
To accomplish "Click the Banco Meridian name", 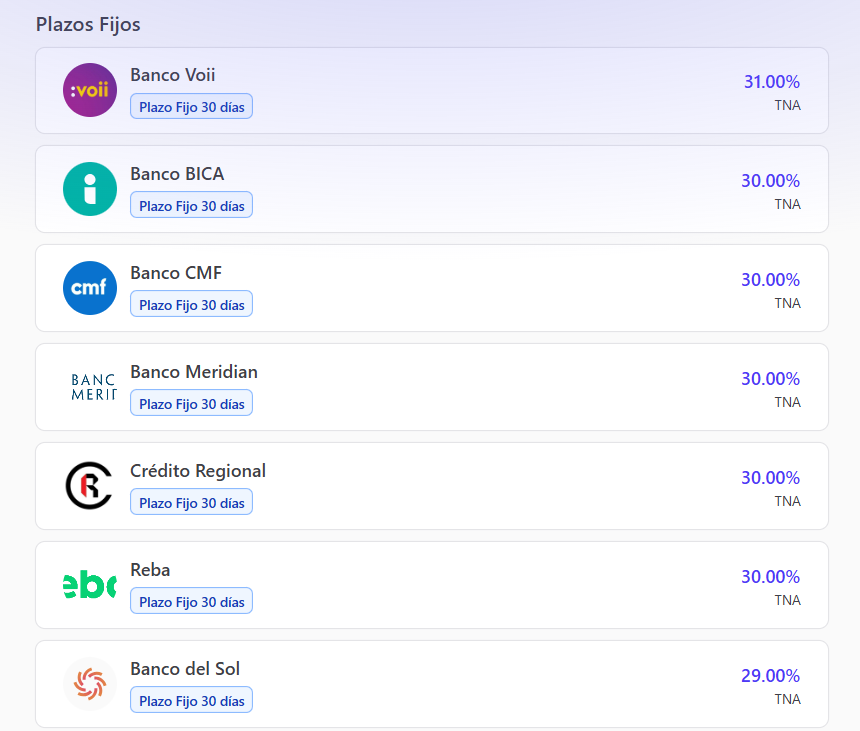I will click(x=194, y=372).
